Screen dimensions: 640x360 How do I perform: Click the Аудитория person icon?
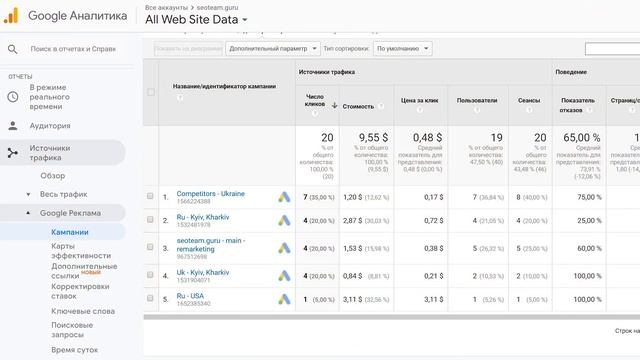tap(13, 126)
